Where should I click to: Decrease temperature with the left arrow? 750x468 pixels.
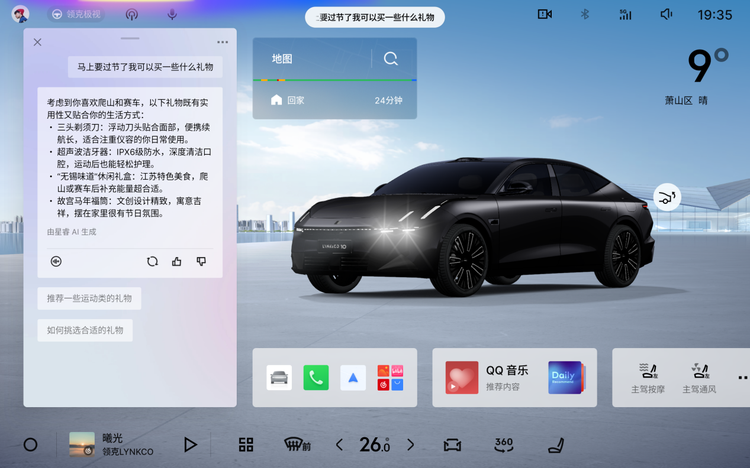(x=339, y=444)
